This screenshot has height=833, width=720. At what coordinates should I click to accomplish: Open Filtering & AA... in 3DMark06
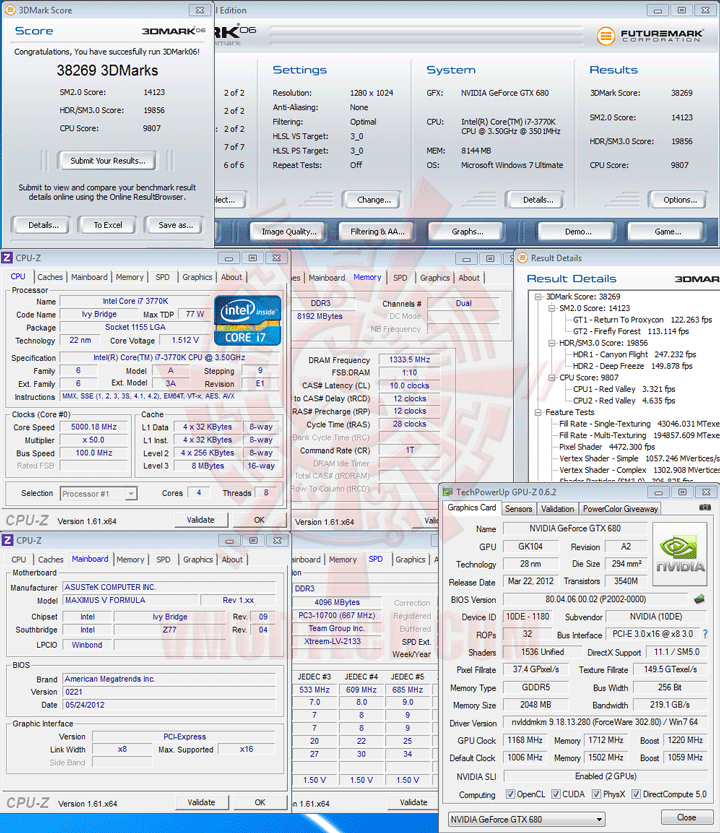point(377,232)
